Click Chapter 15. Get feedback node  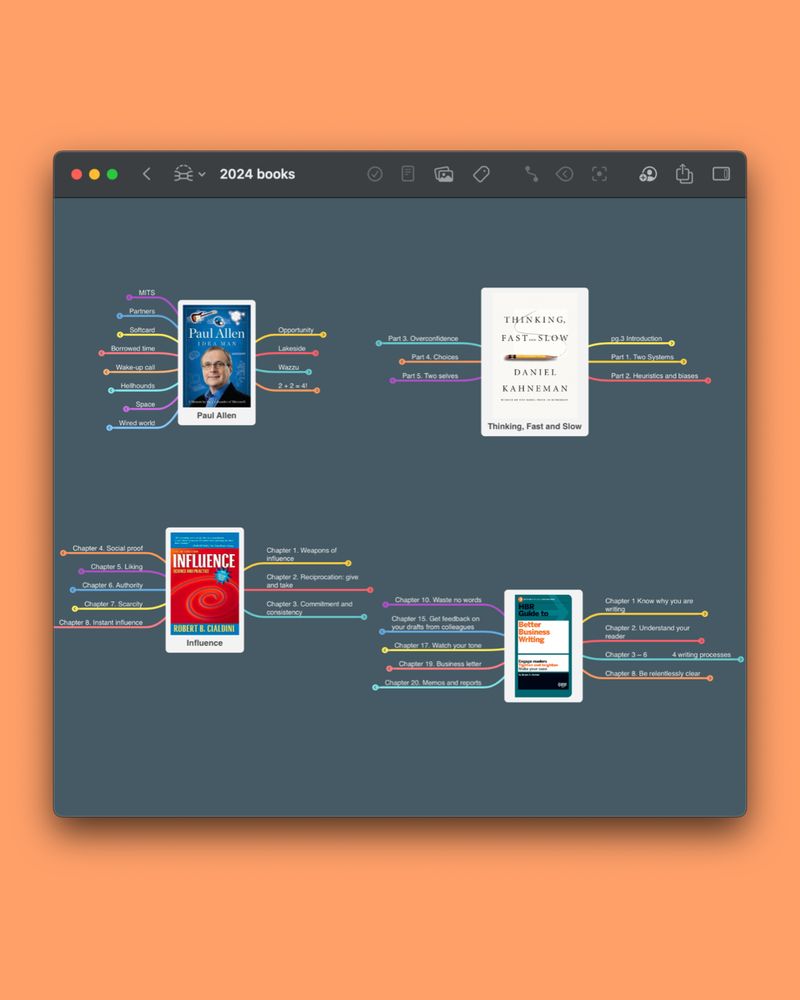(435, 622)
